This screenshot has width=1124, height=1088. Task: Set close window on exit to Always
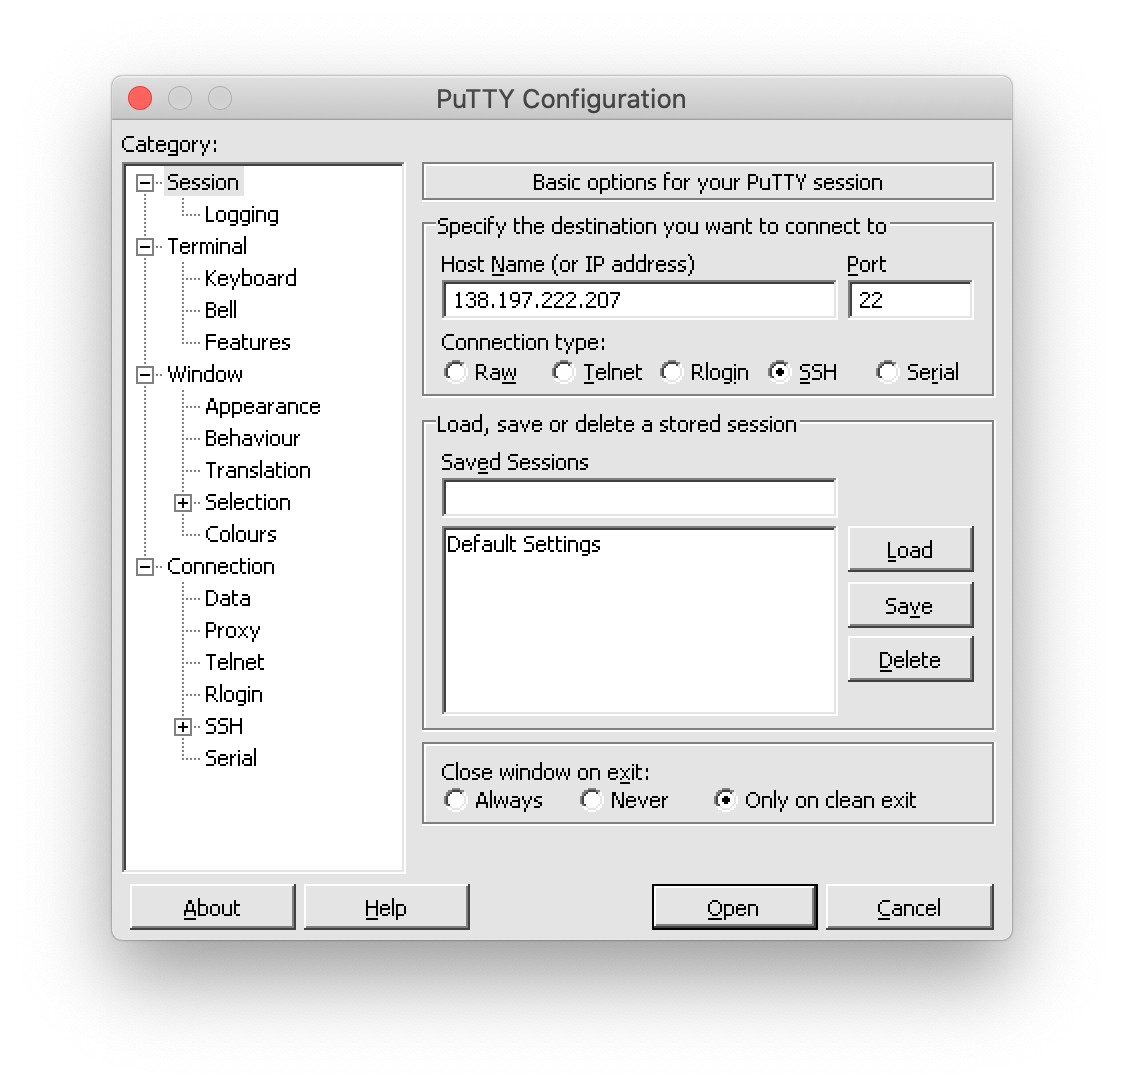[x=456, y=800]
